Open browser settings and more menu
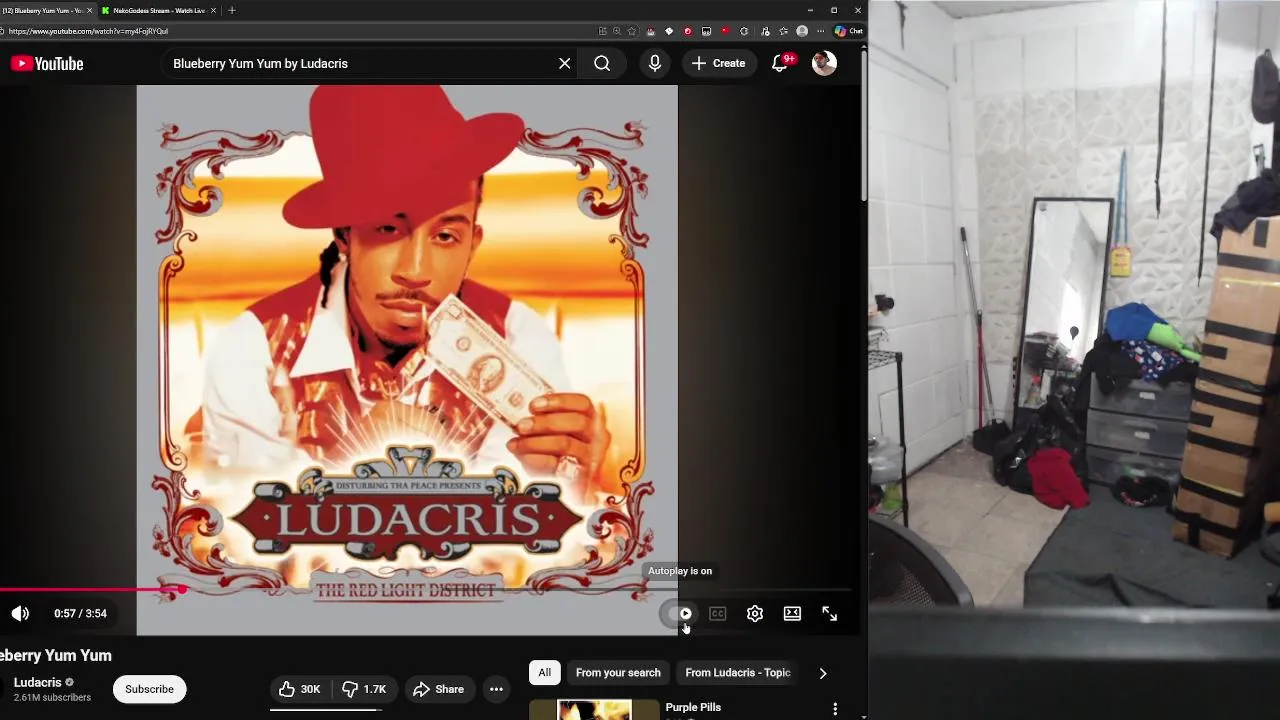 pyautogui.click(x=821, y=31)
